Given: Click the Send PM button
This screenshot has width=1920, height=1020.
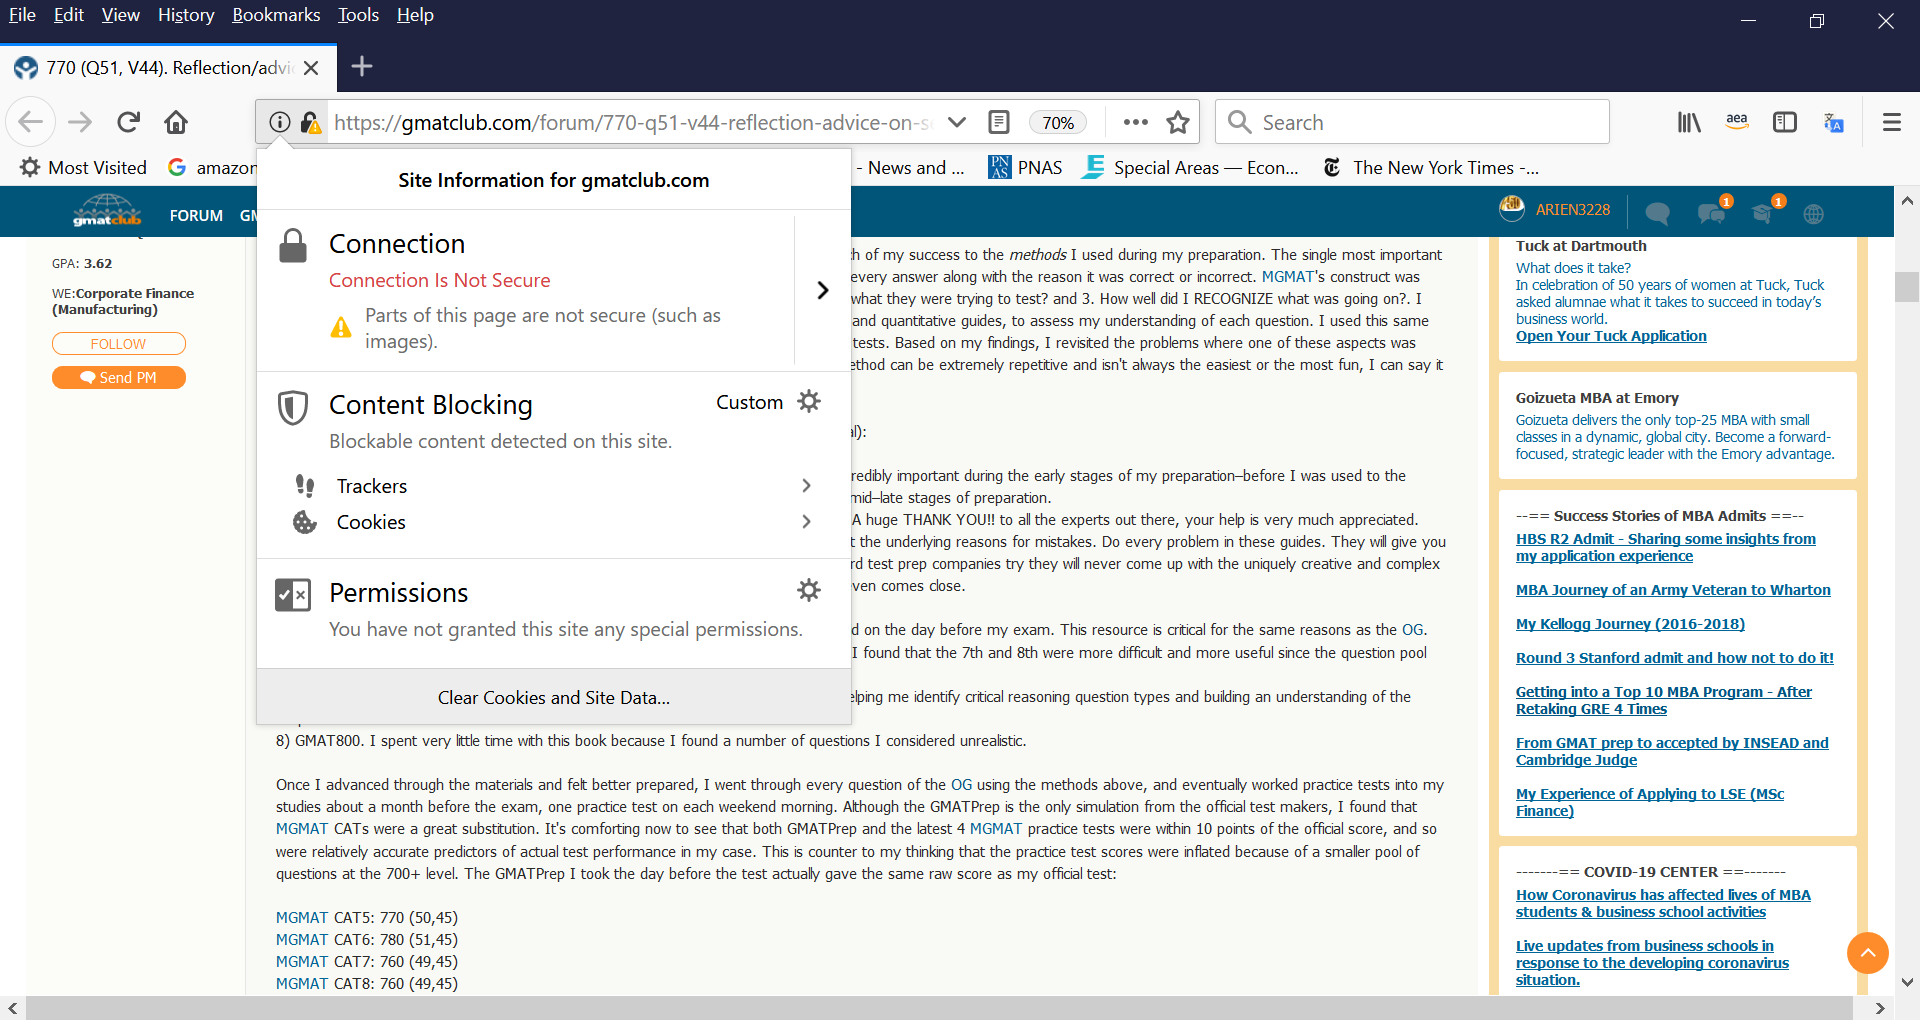Looking at the screenshot, I should point(118,378).
